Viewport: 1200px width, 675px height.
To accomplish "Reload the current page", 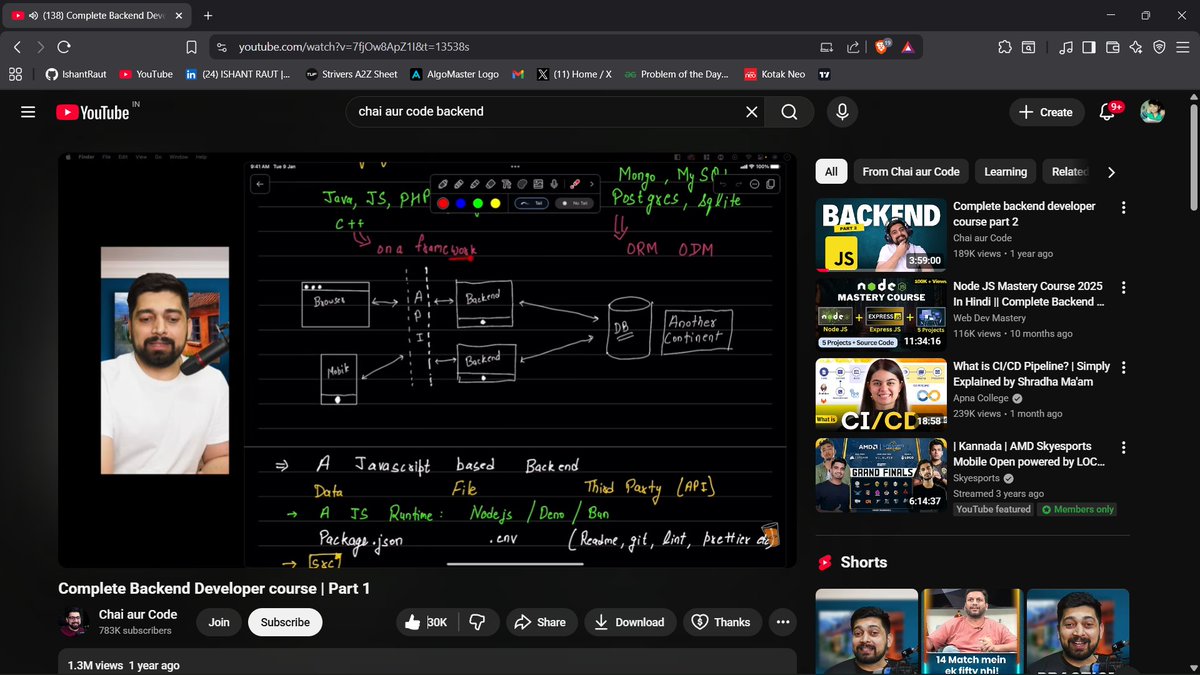I will click(64, 47).
